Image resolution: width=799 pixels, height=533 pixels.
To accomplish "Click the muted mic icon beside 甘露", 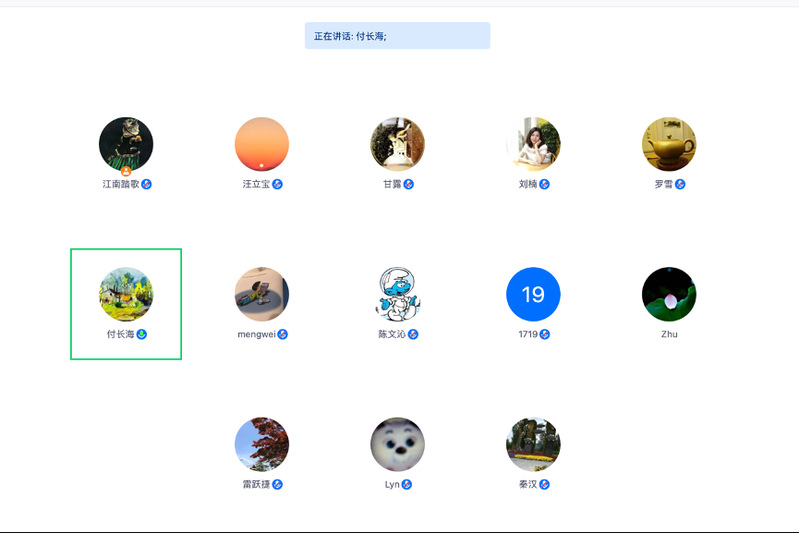I will (x=409, y=184).
